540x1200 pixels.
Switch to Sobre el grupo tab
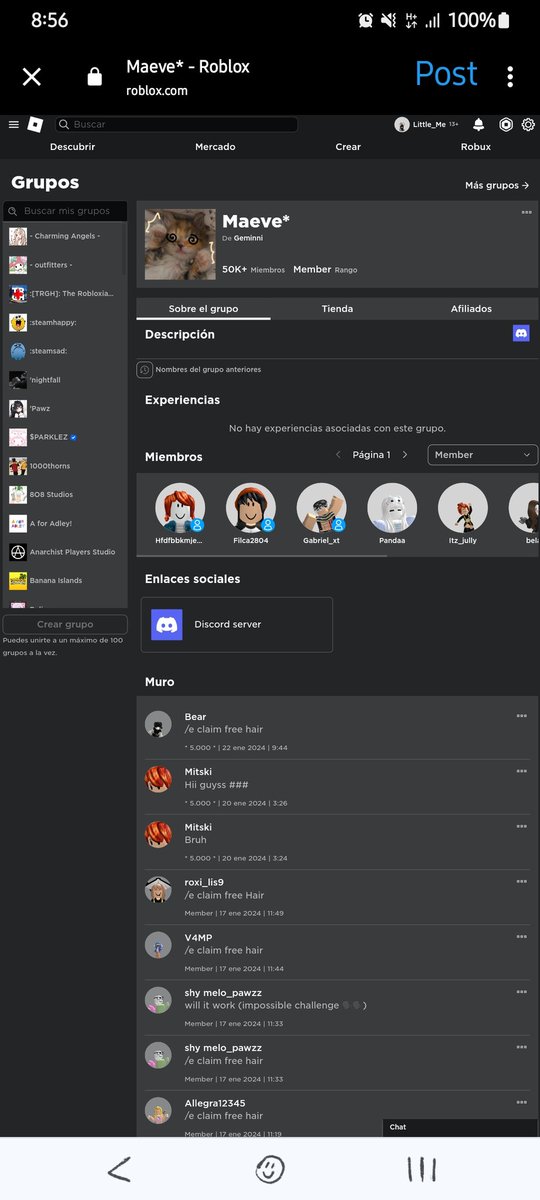(203, 309)
